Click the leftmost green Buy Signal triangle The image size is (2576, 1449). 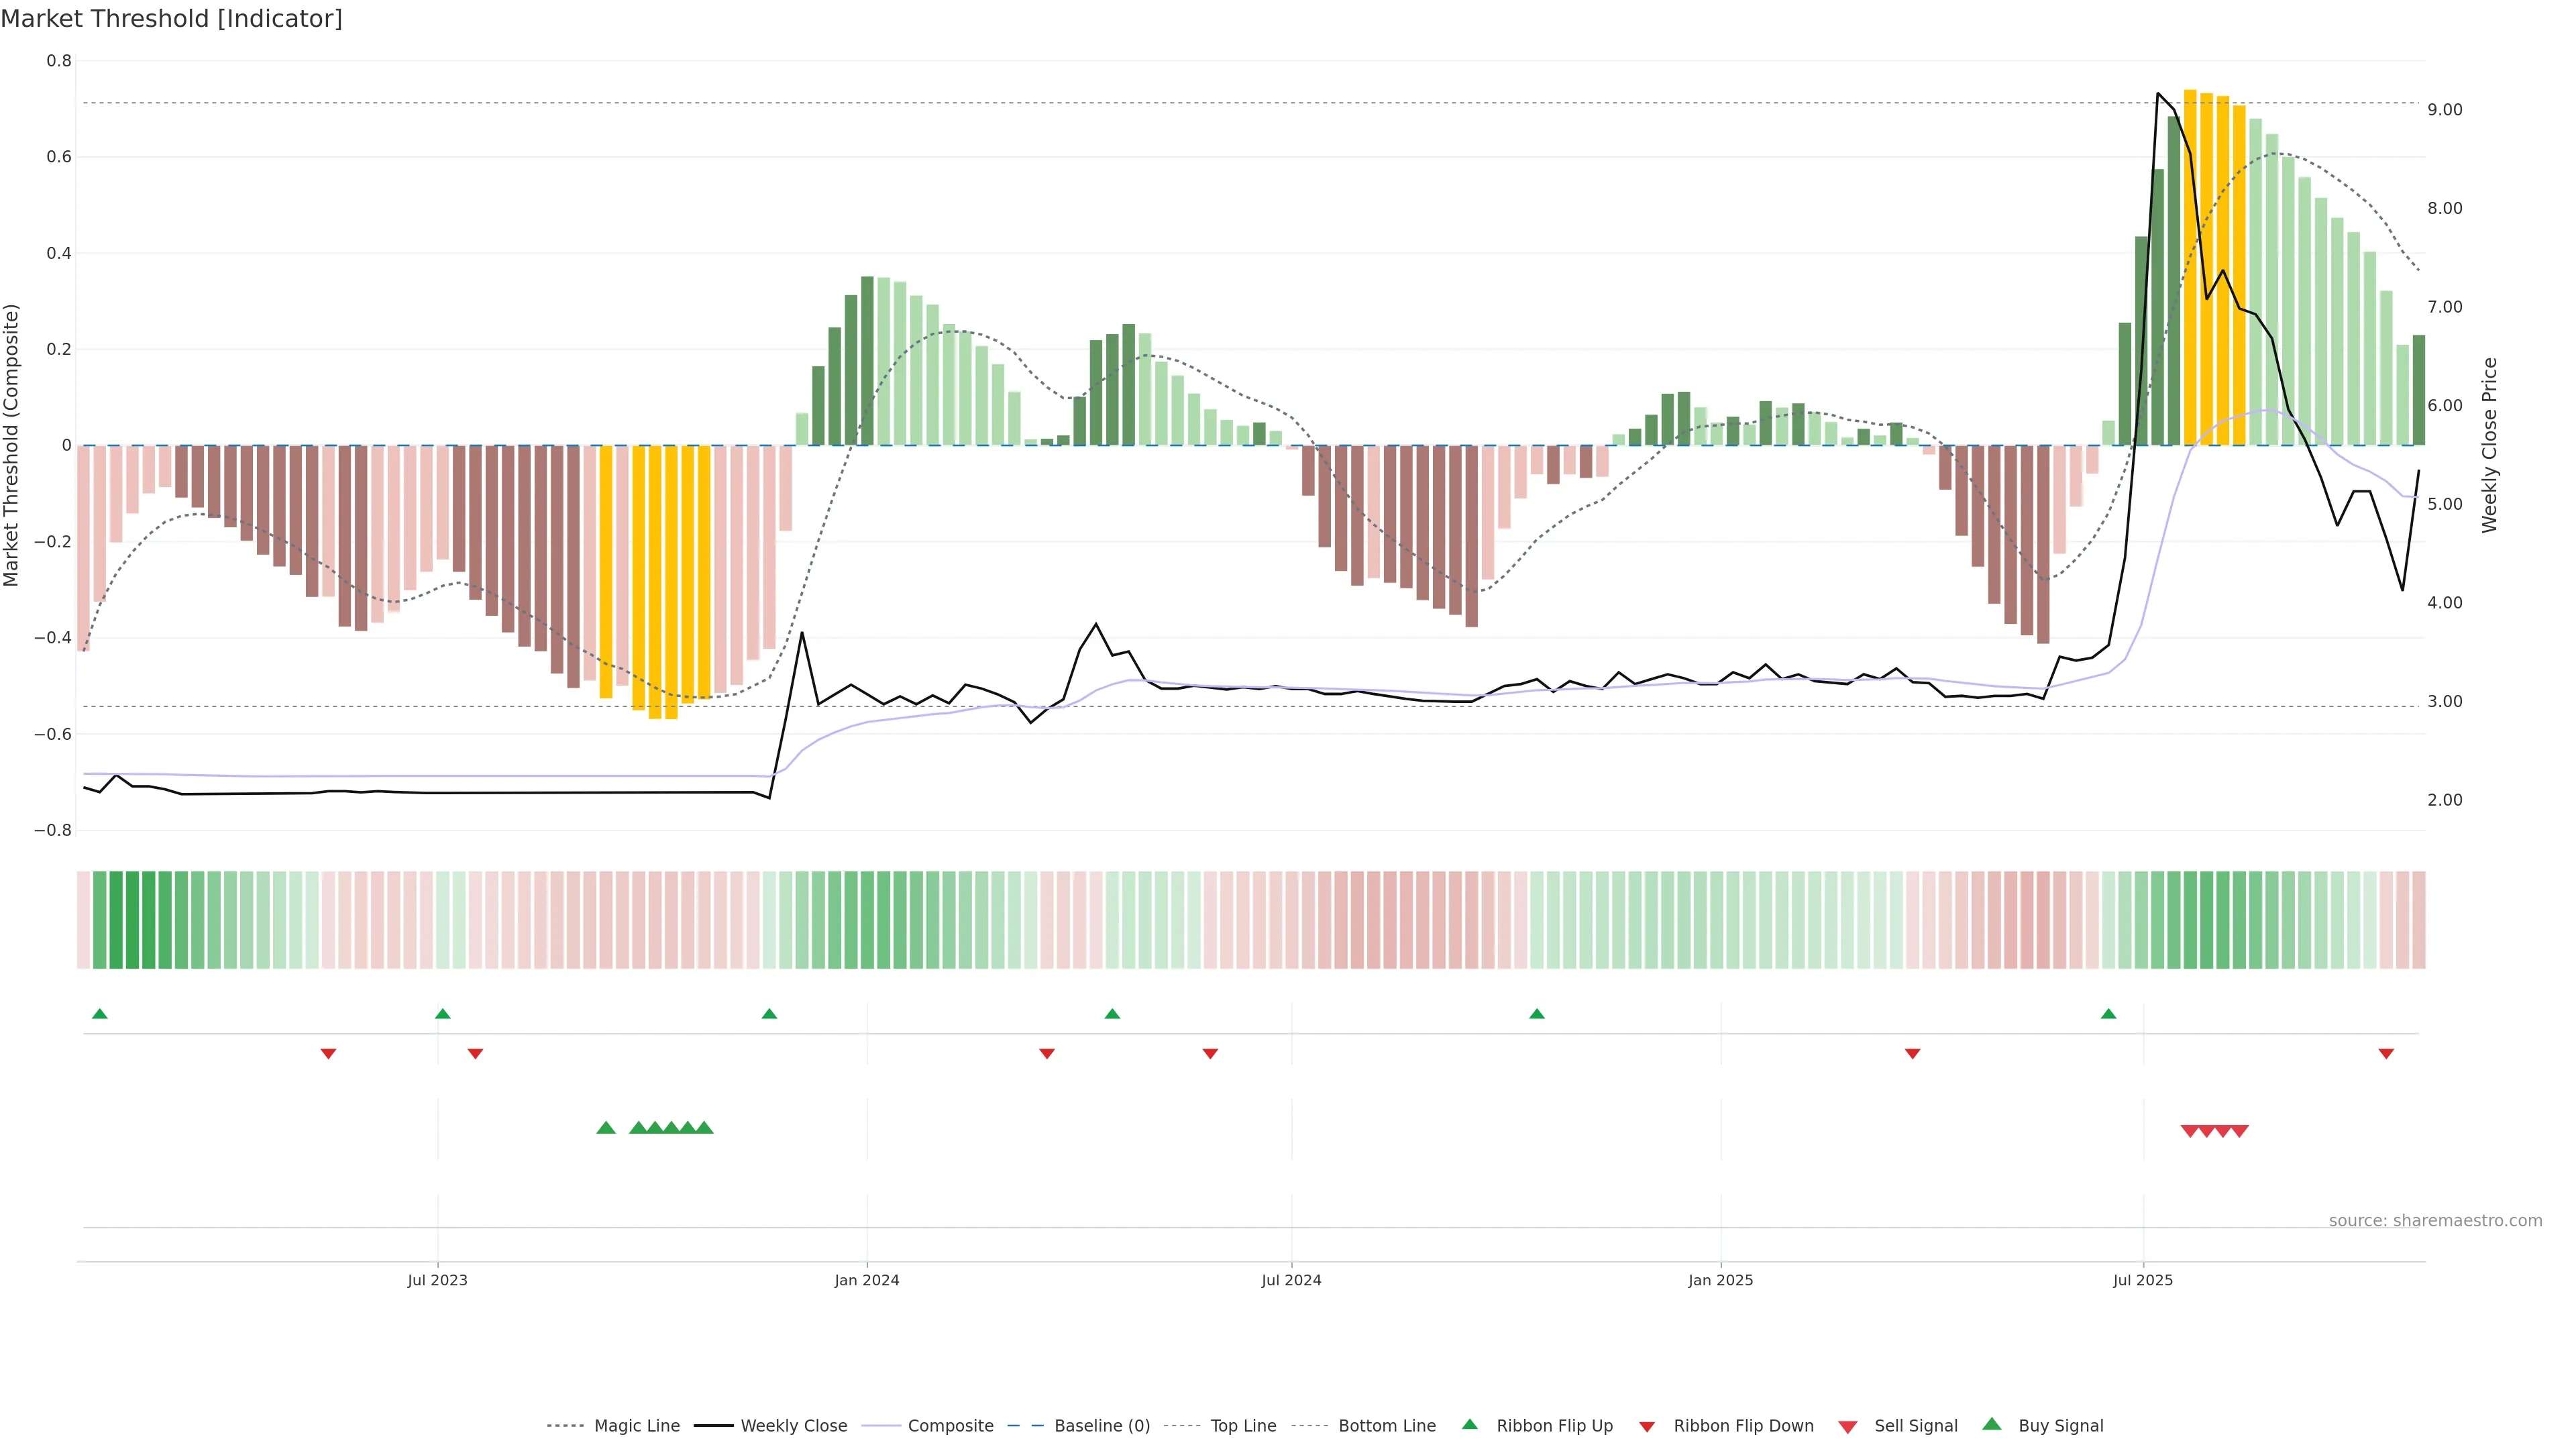[x=605, y=1128]
